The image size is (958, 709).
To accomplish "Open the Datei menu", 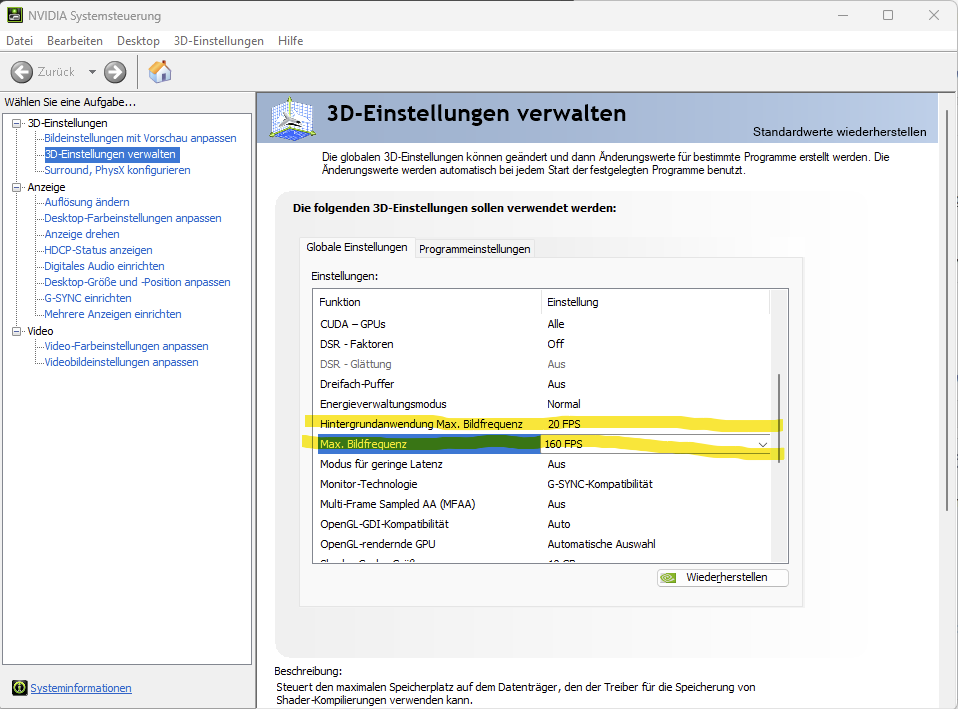I will point(20,41).
